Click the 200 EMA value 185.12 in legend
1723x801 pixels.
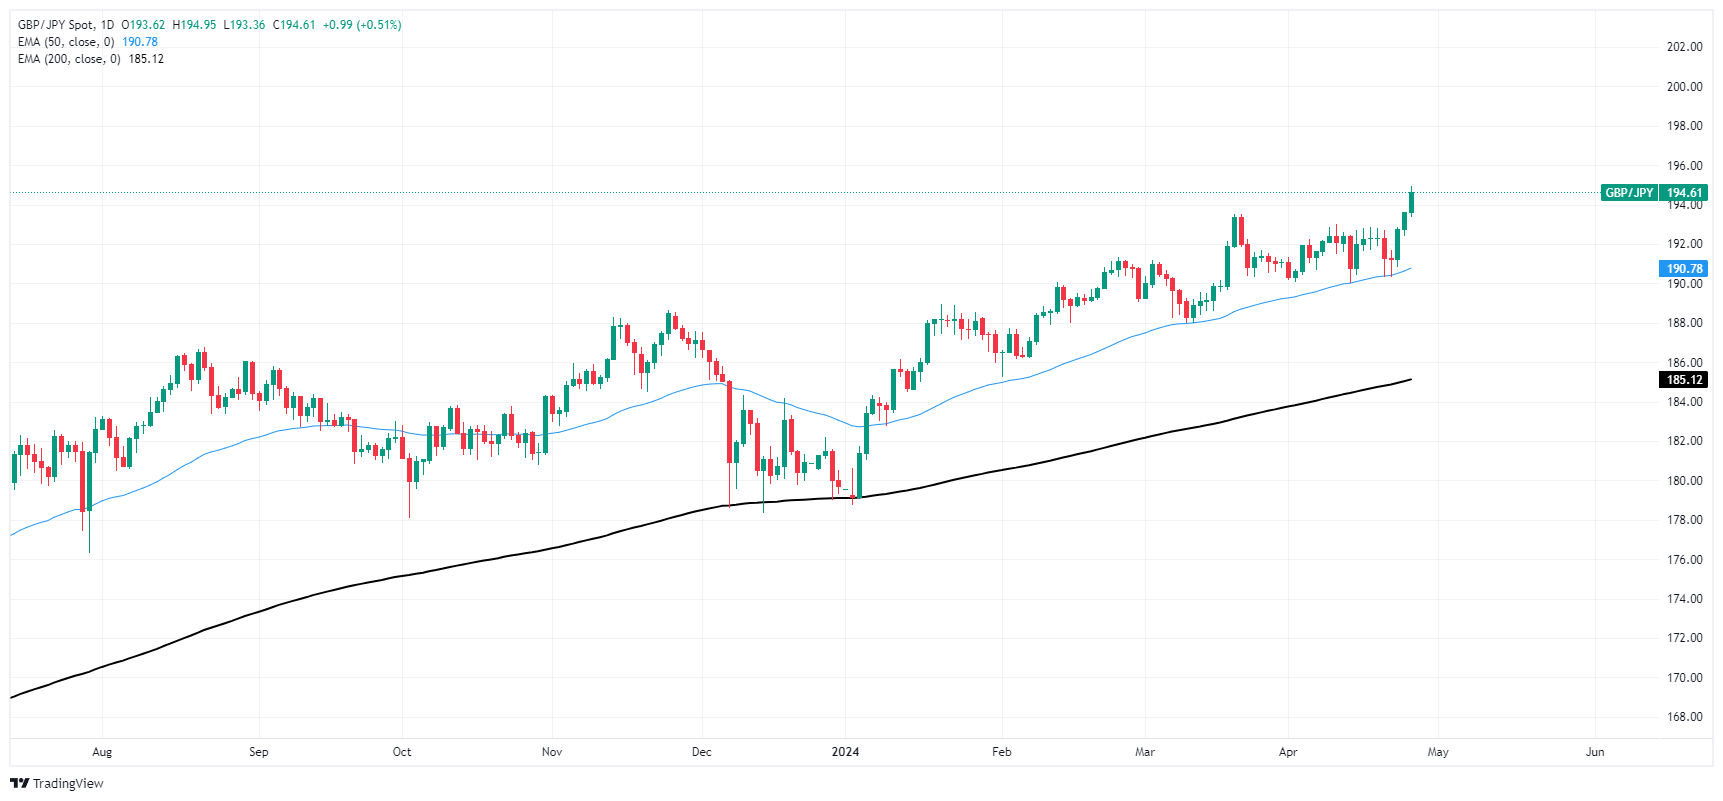(x=146, y=59)
